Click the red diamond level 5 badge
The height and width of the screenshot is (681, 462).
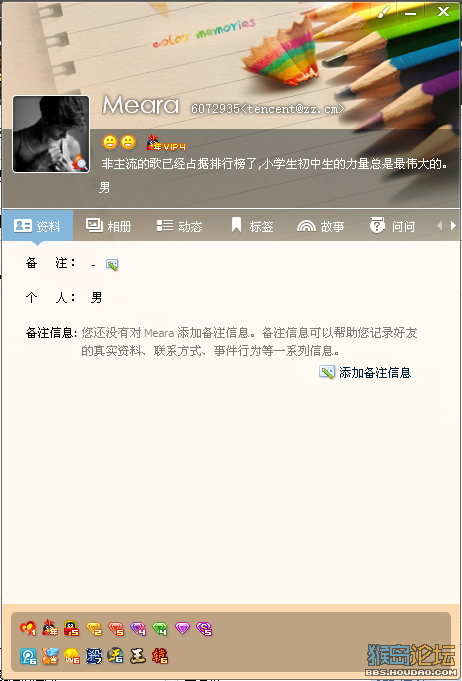[x=116, y=628]
